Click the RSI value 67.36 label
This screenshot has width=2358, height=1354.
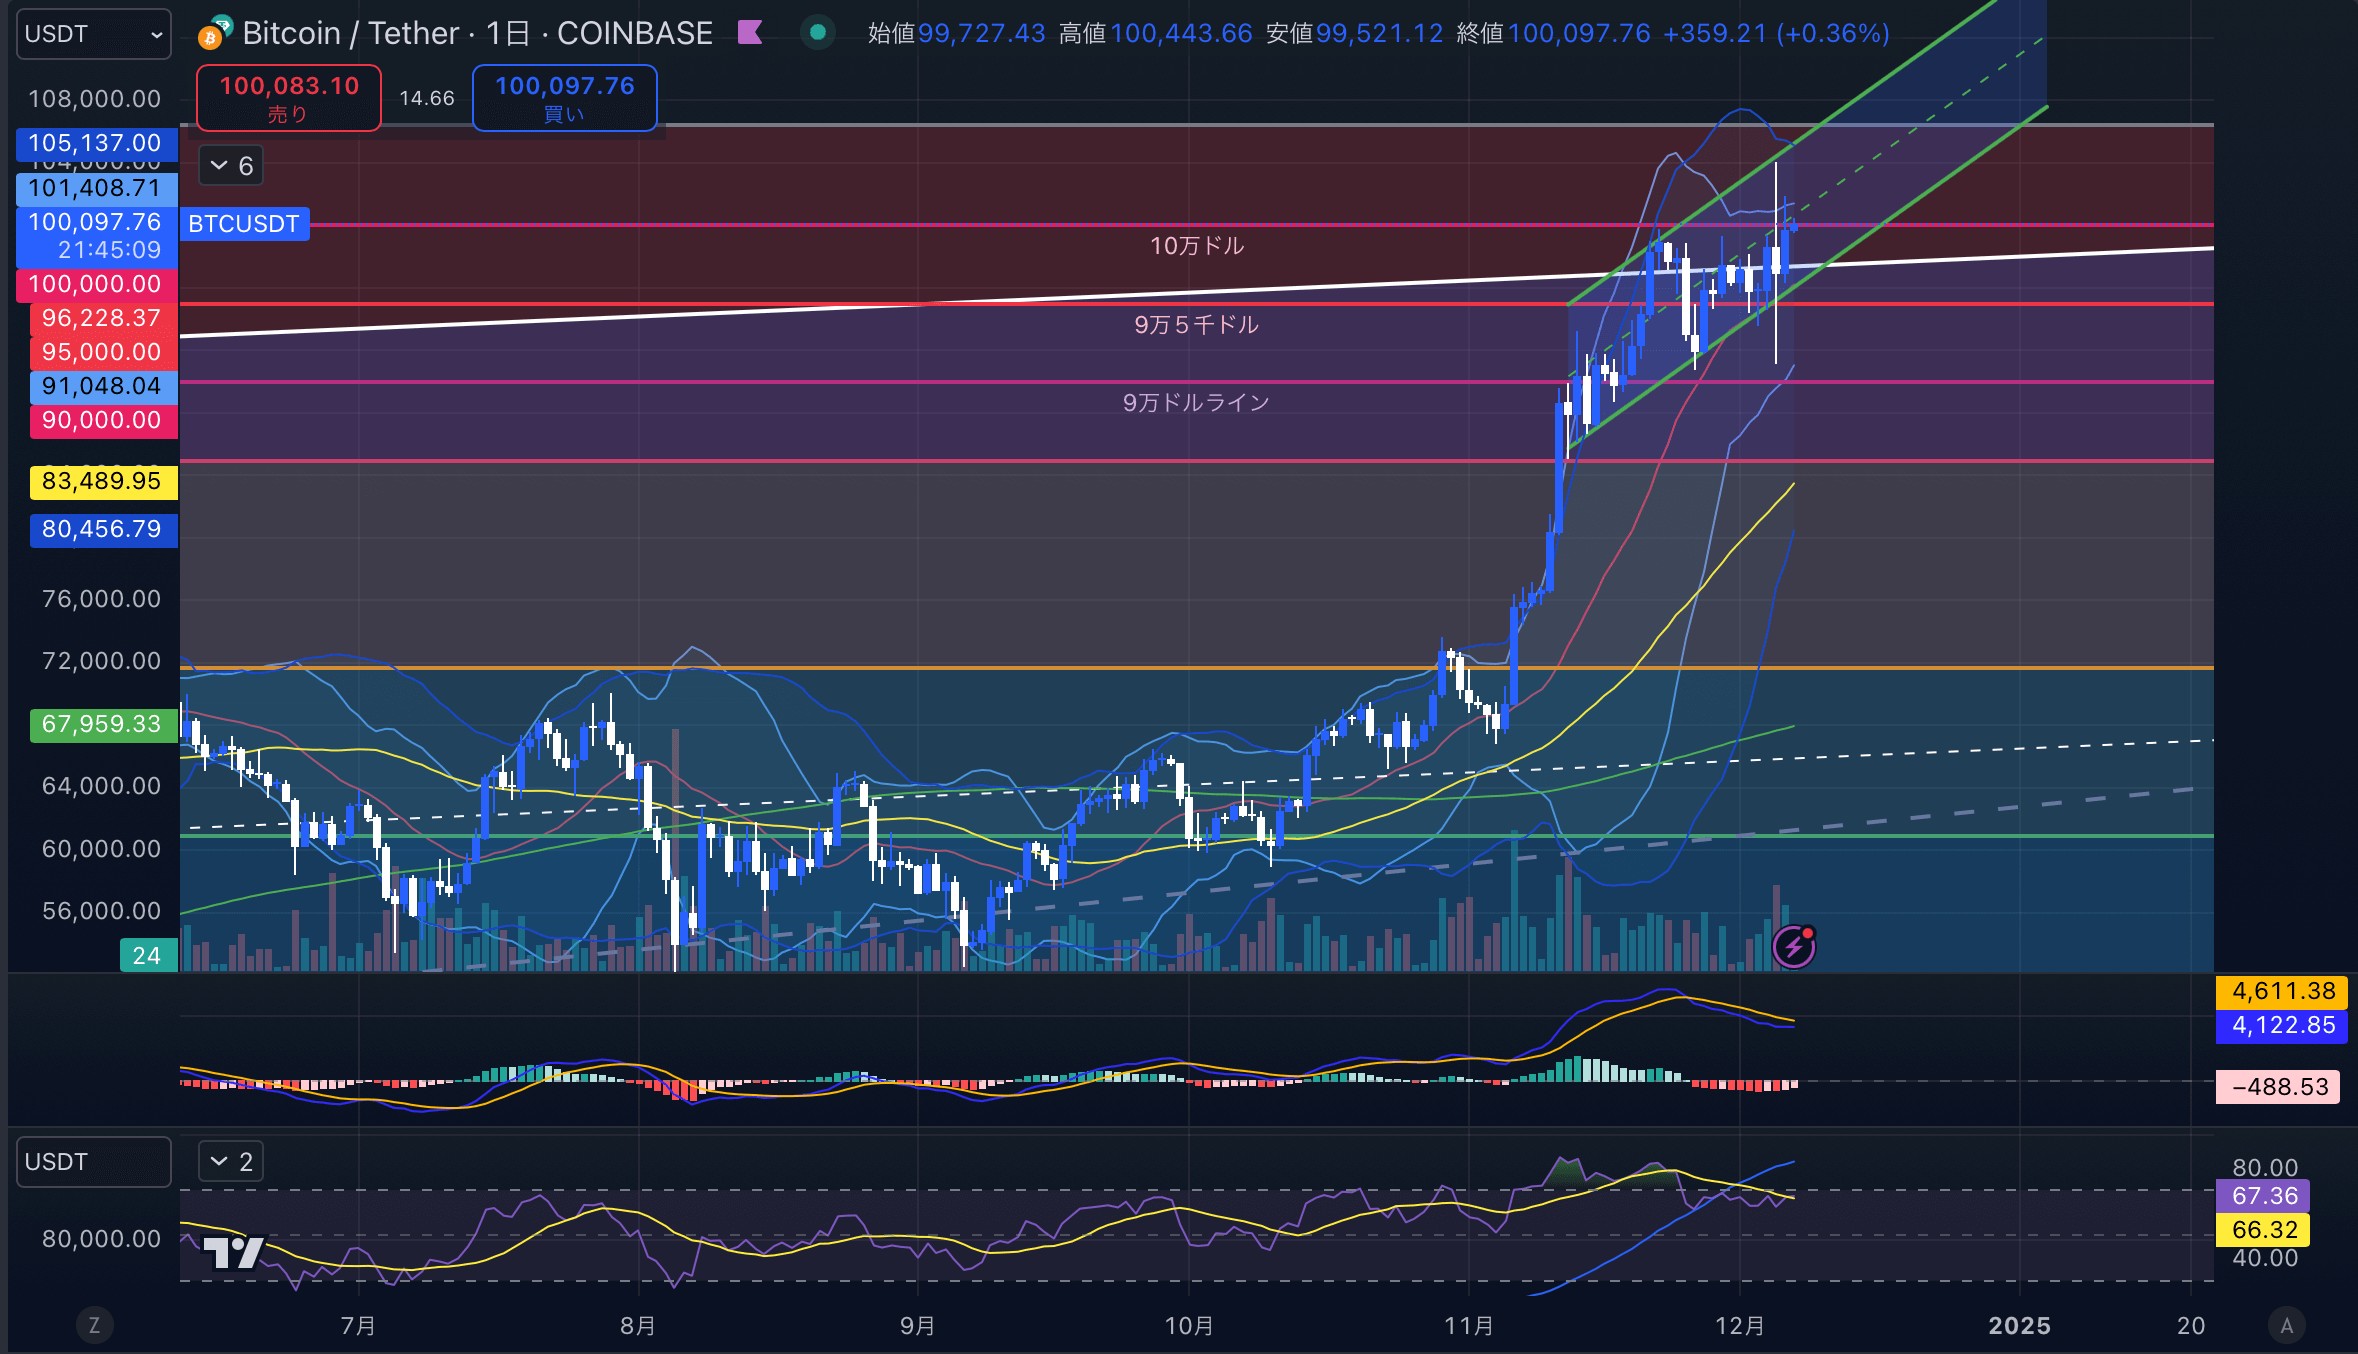pos(2263,1197)
